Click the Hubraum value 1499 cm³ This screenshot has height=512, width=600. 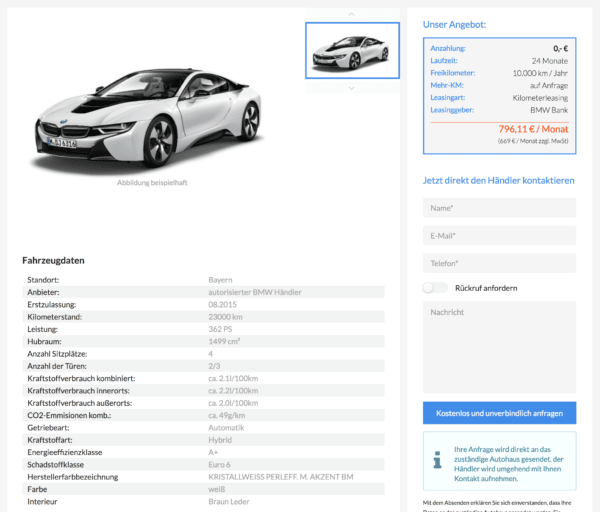point(224,341)
